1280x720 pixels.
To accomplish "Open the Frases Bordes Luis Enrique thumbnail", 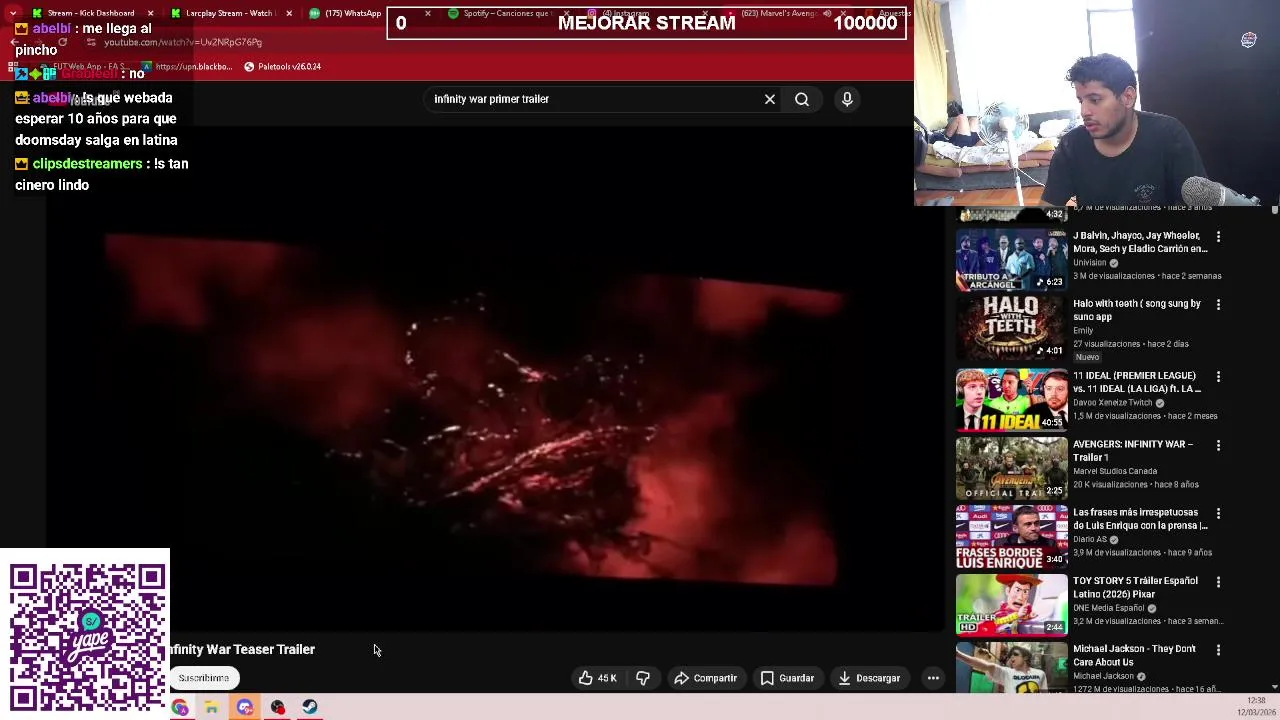I will tap(1011, 537).
